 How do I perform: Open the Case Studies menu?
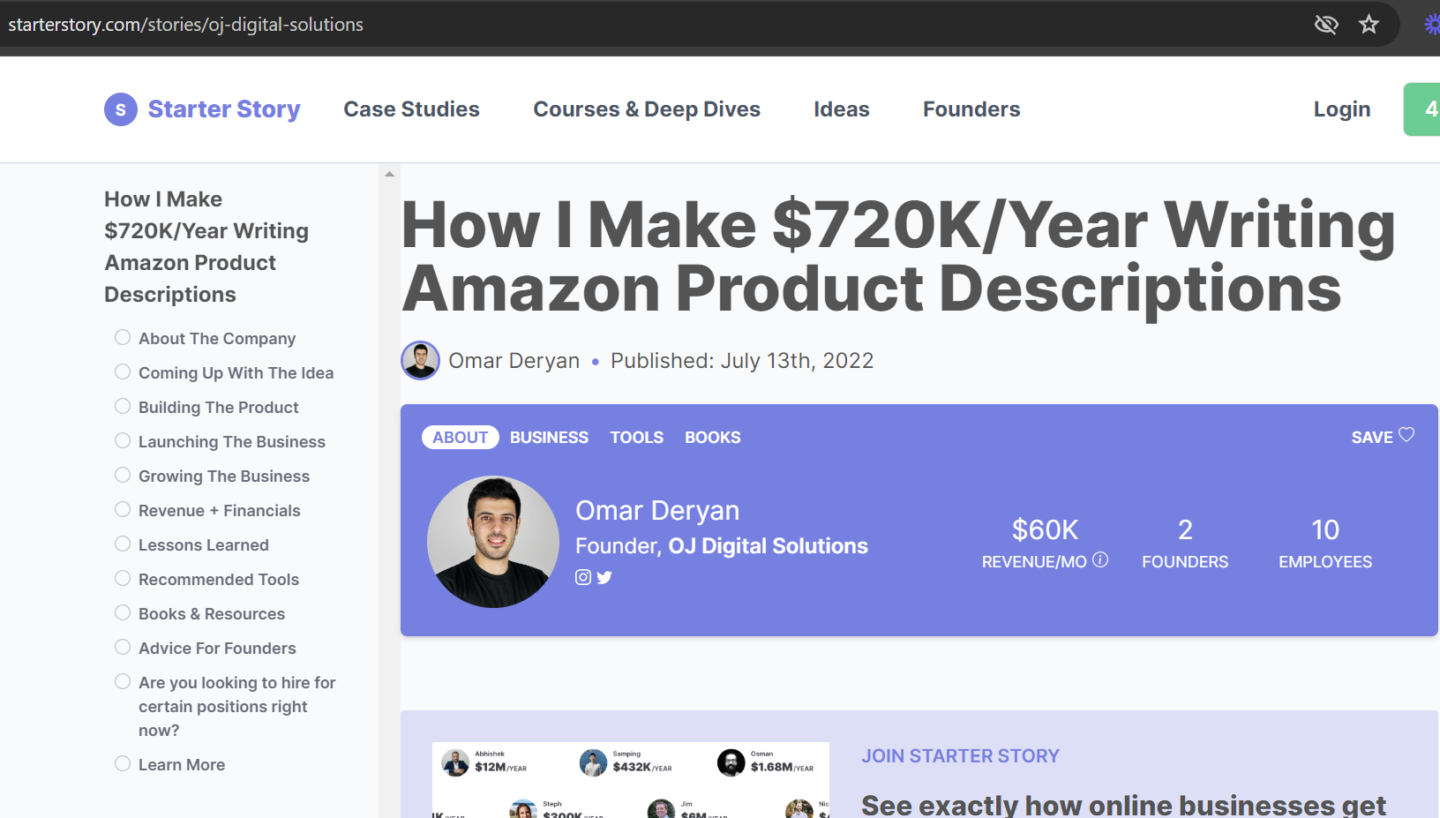tap(411, 109)
